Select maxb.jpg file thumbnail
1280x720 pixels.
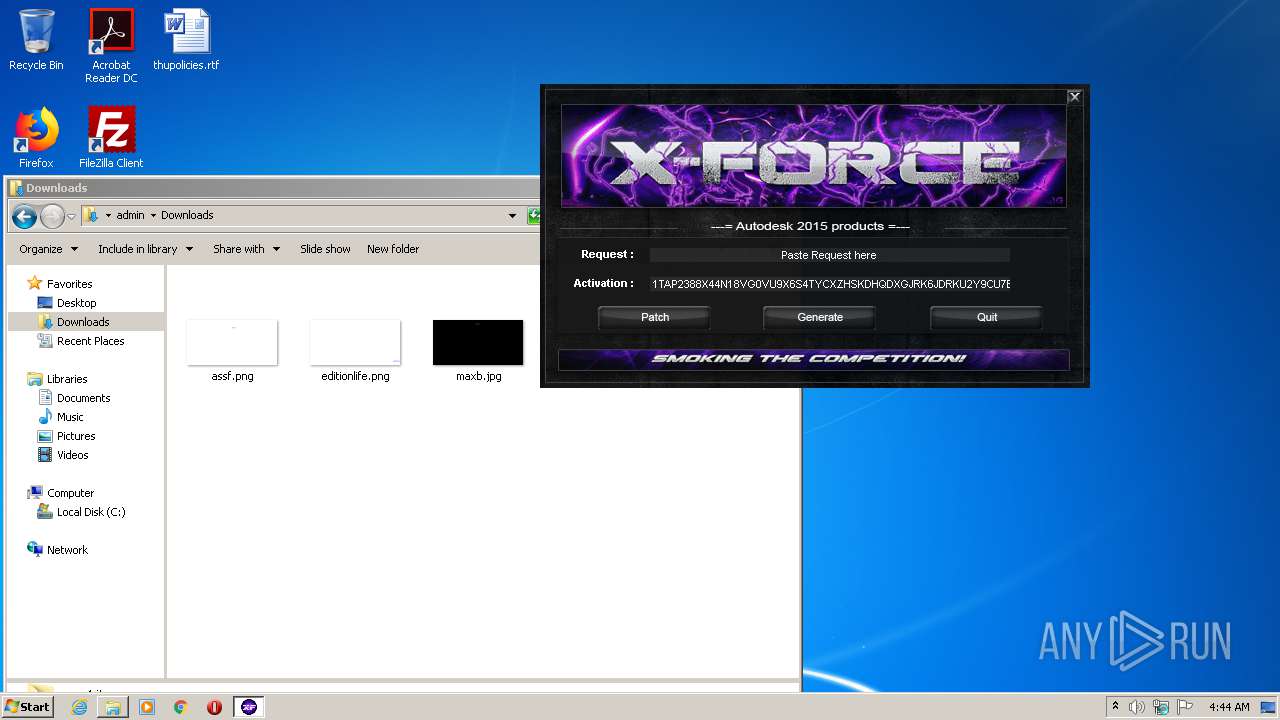(478, 351)
